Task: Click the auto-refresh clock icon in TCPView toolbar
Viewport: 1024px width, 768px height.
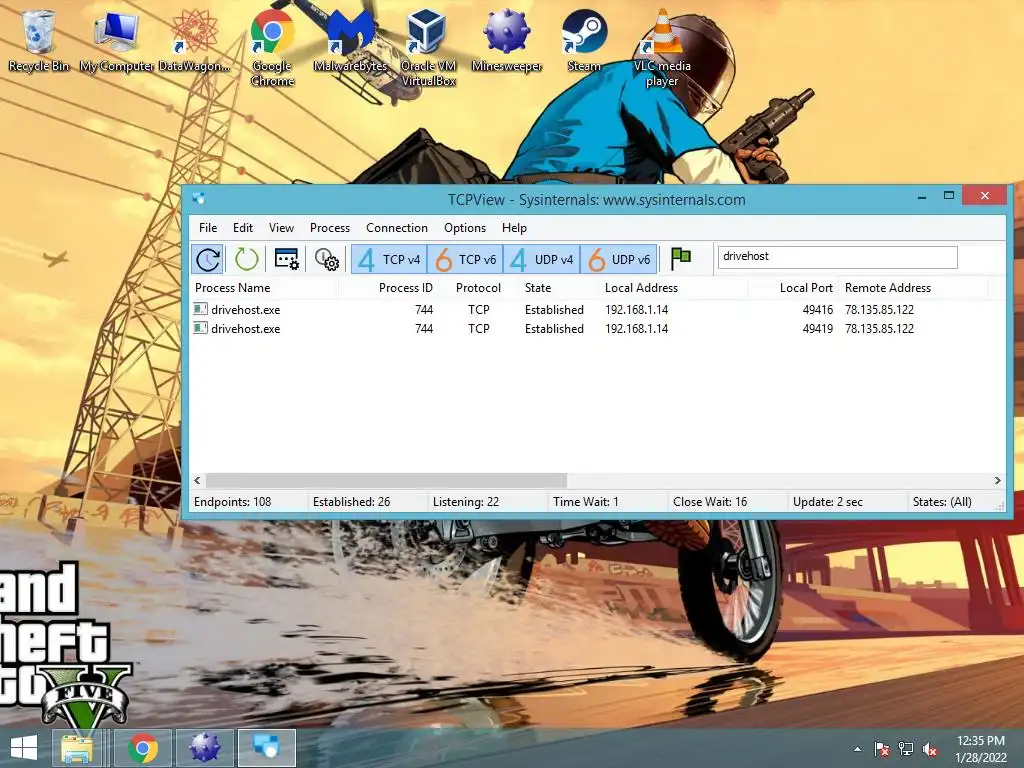Action: pyautogui.click(x=208, y=259)
